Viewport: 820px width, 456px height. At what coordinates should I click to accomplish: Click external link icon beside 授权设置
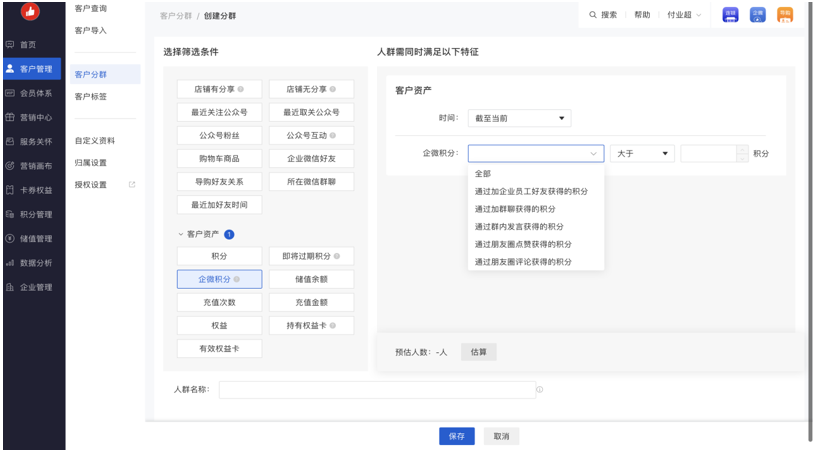132,185
